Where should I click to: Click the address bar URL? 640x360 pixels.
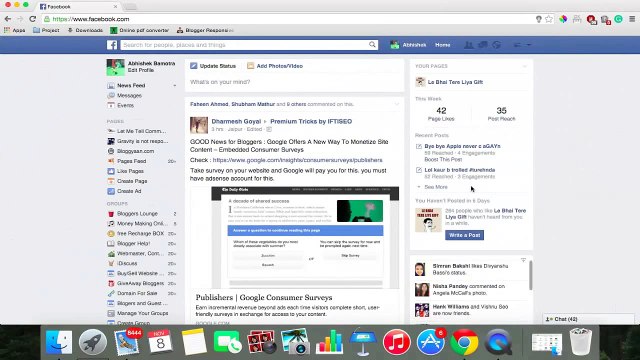pos(91,19)
